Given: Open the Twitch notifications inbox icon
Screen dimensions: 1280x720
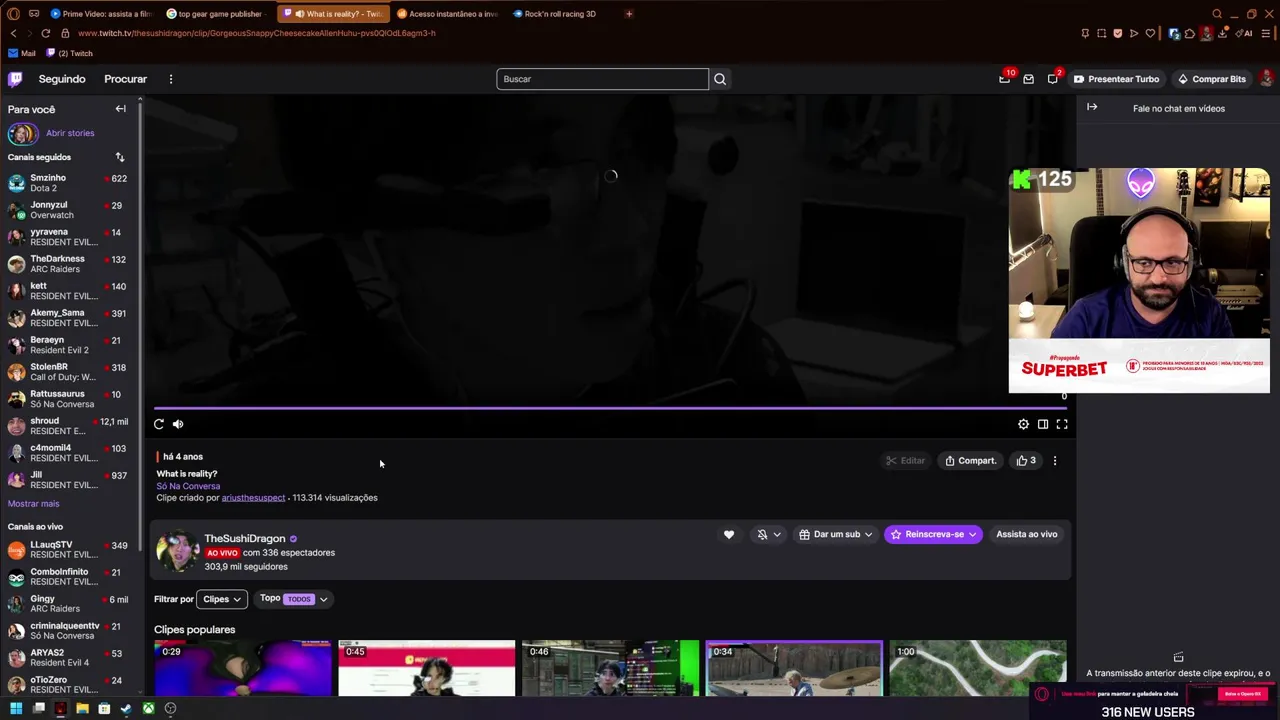Looking at the screenshot, I should point(1028,79).
